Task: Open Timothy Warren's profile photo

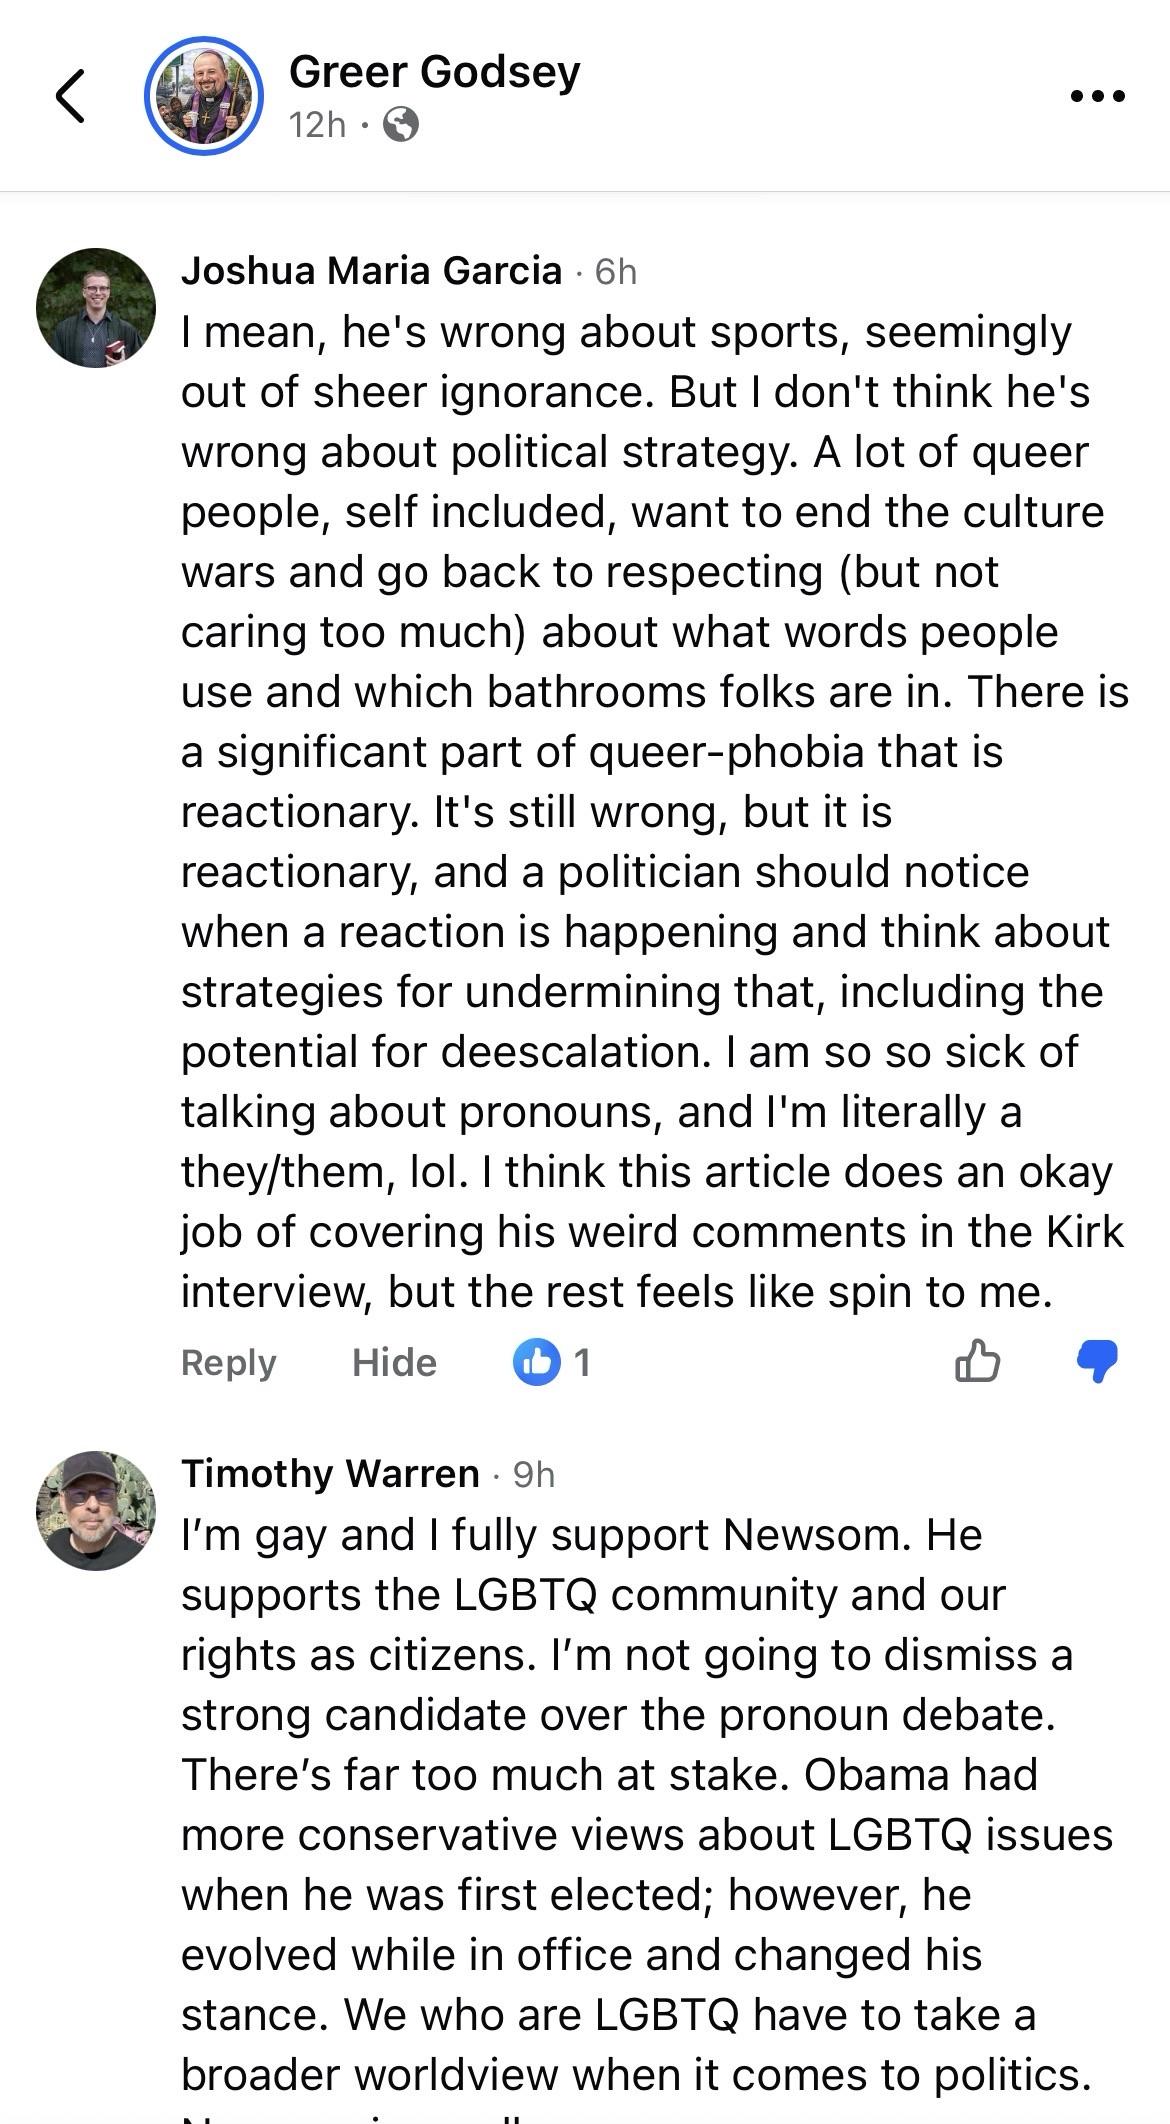Action: 96,1511
